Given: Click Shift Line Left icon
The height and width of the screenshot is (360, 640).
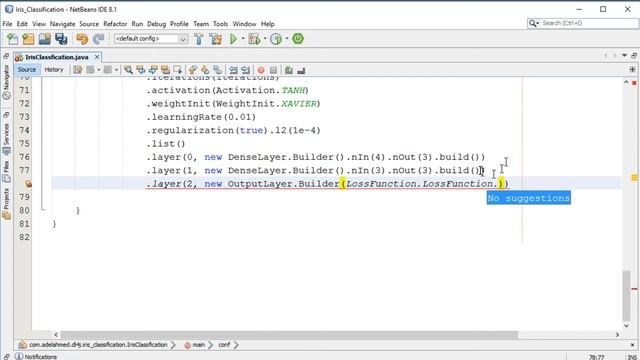Looking at the screenshot, I should click(233, 70).
